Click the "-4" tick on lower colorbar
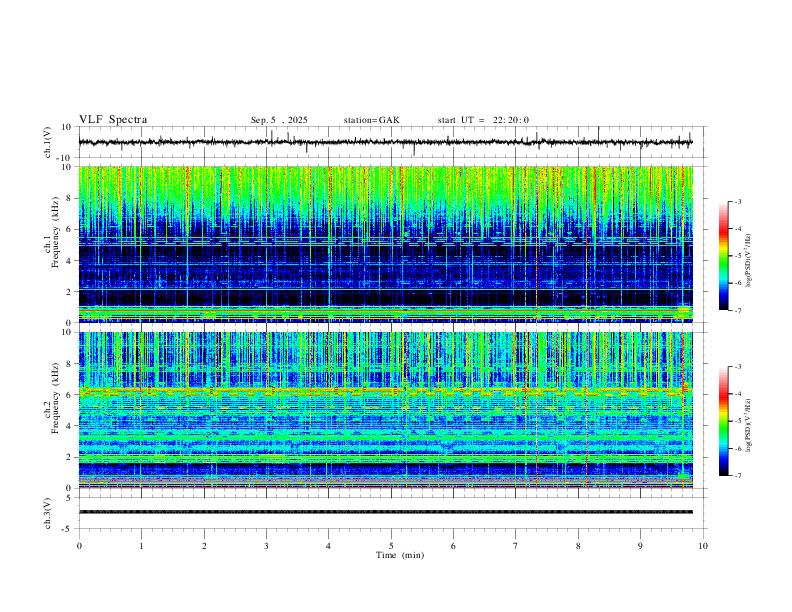Image resolution: width=792 pixels, height=612 pixels. (738, 394)
